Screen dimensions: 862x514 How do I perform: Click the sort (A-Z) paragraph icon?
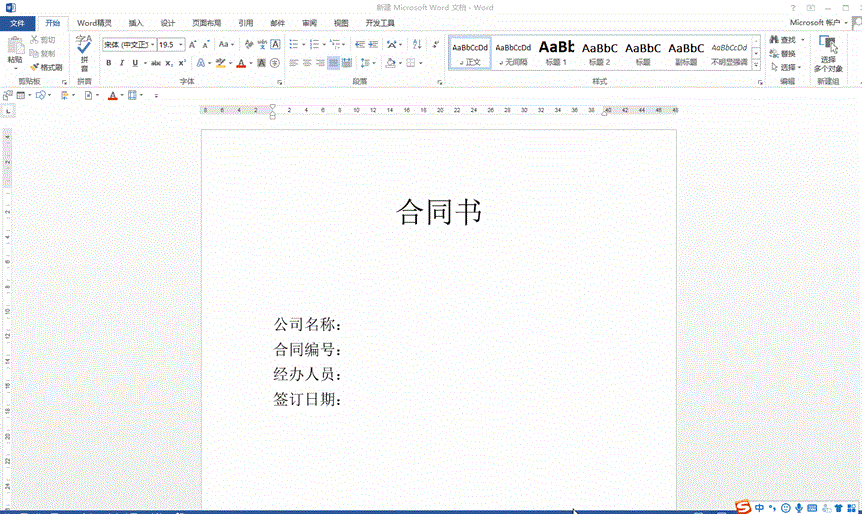tap(415, 44)
